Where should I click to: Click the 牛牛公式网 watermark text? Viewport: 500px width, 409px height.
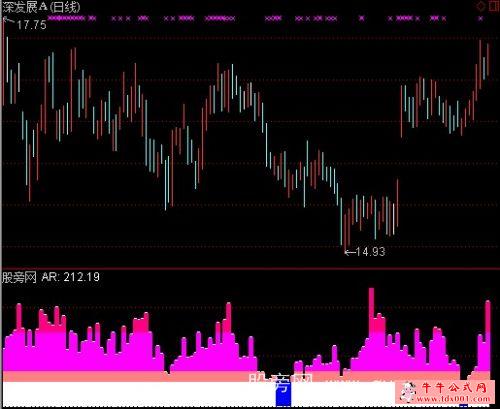(454, 387)
